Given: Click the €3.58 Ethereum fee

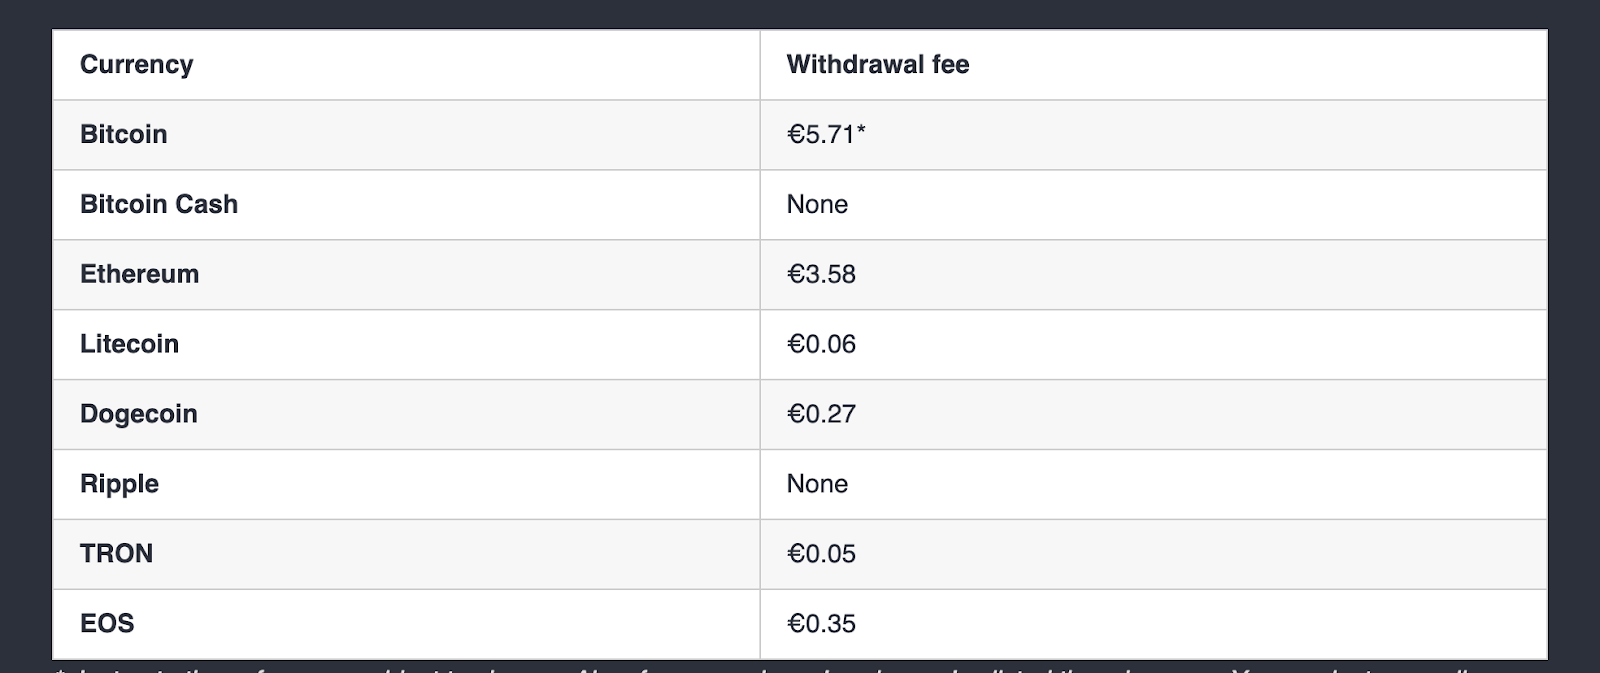Looking at the screenshot, I should (x=822, y=274).
